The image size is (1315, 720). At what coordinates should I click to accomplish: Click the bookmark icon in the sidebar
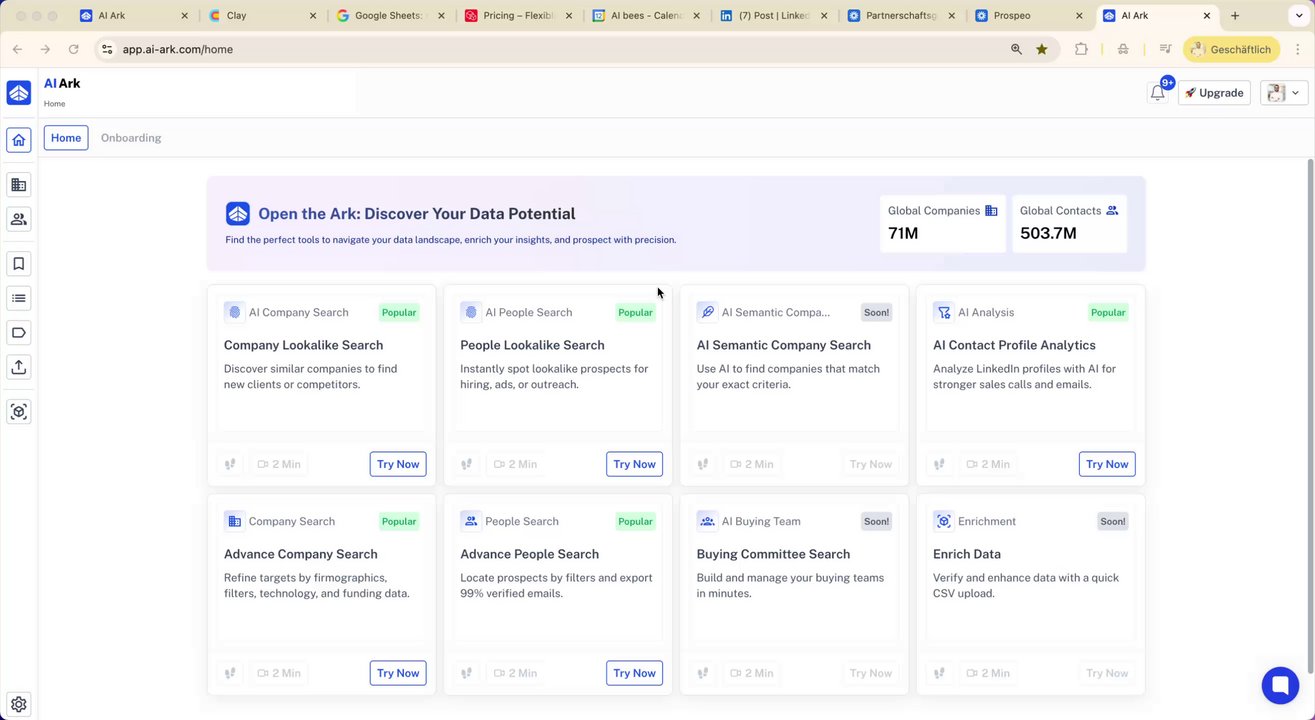click(x=18, y=264)
